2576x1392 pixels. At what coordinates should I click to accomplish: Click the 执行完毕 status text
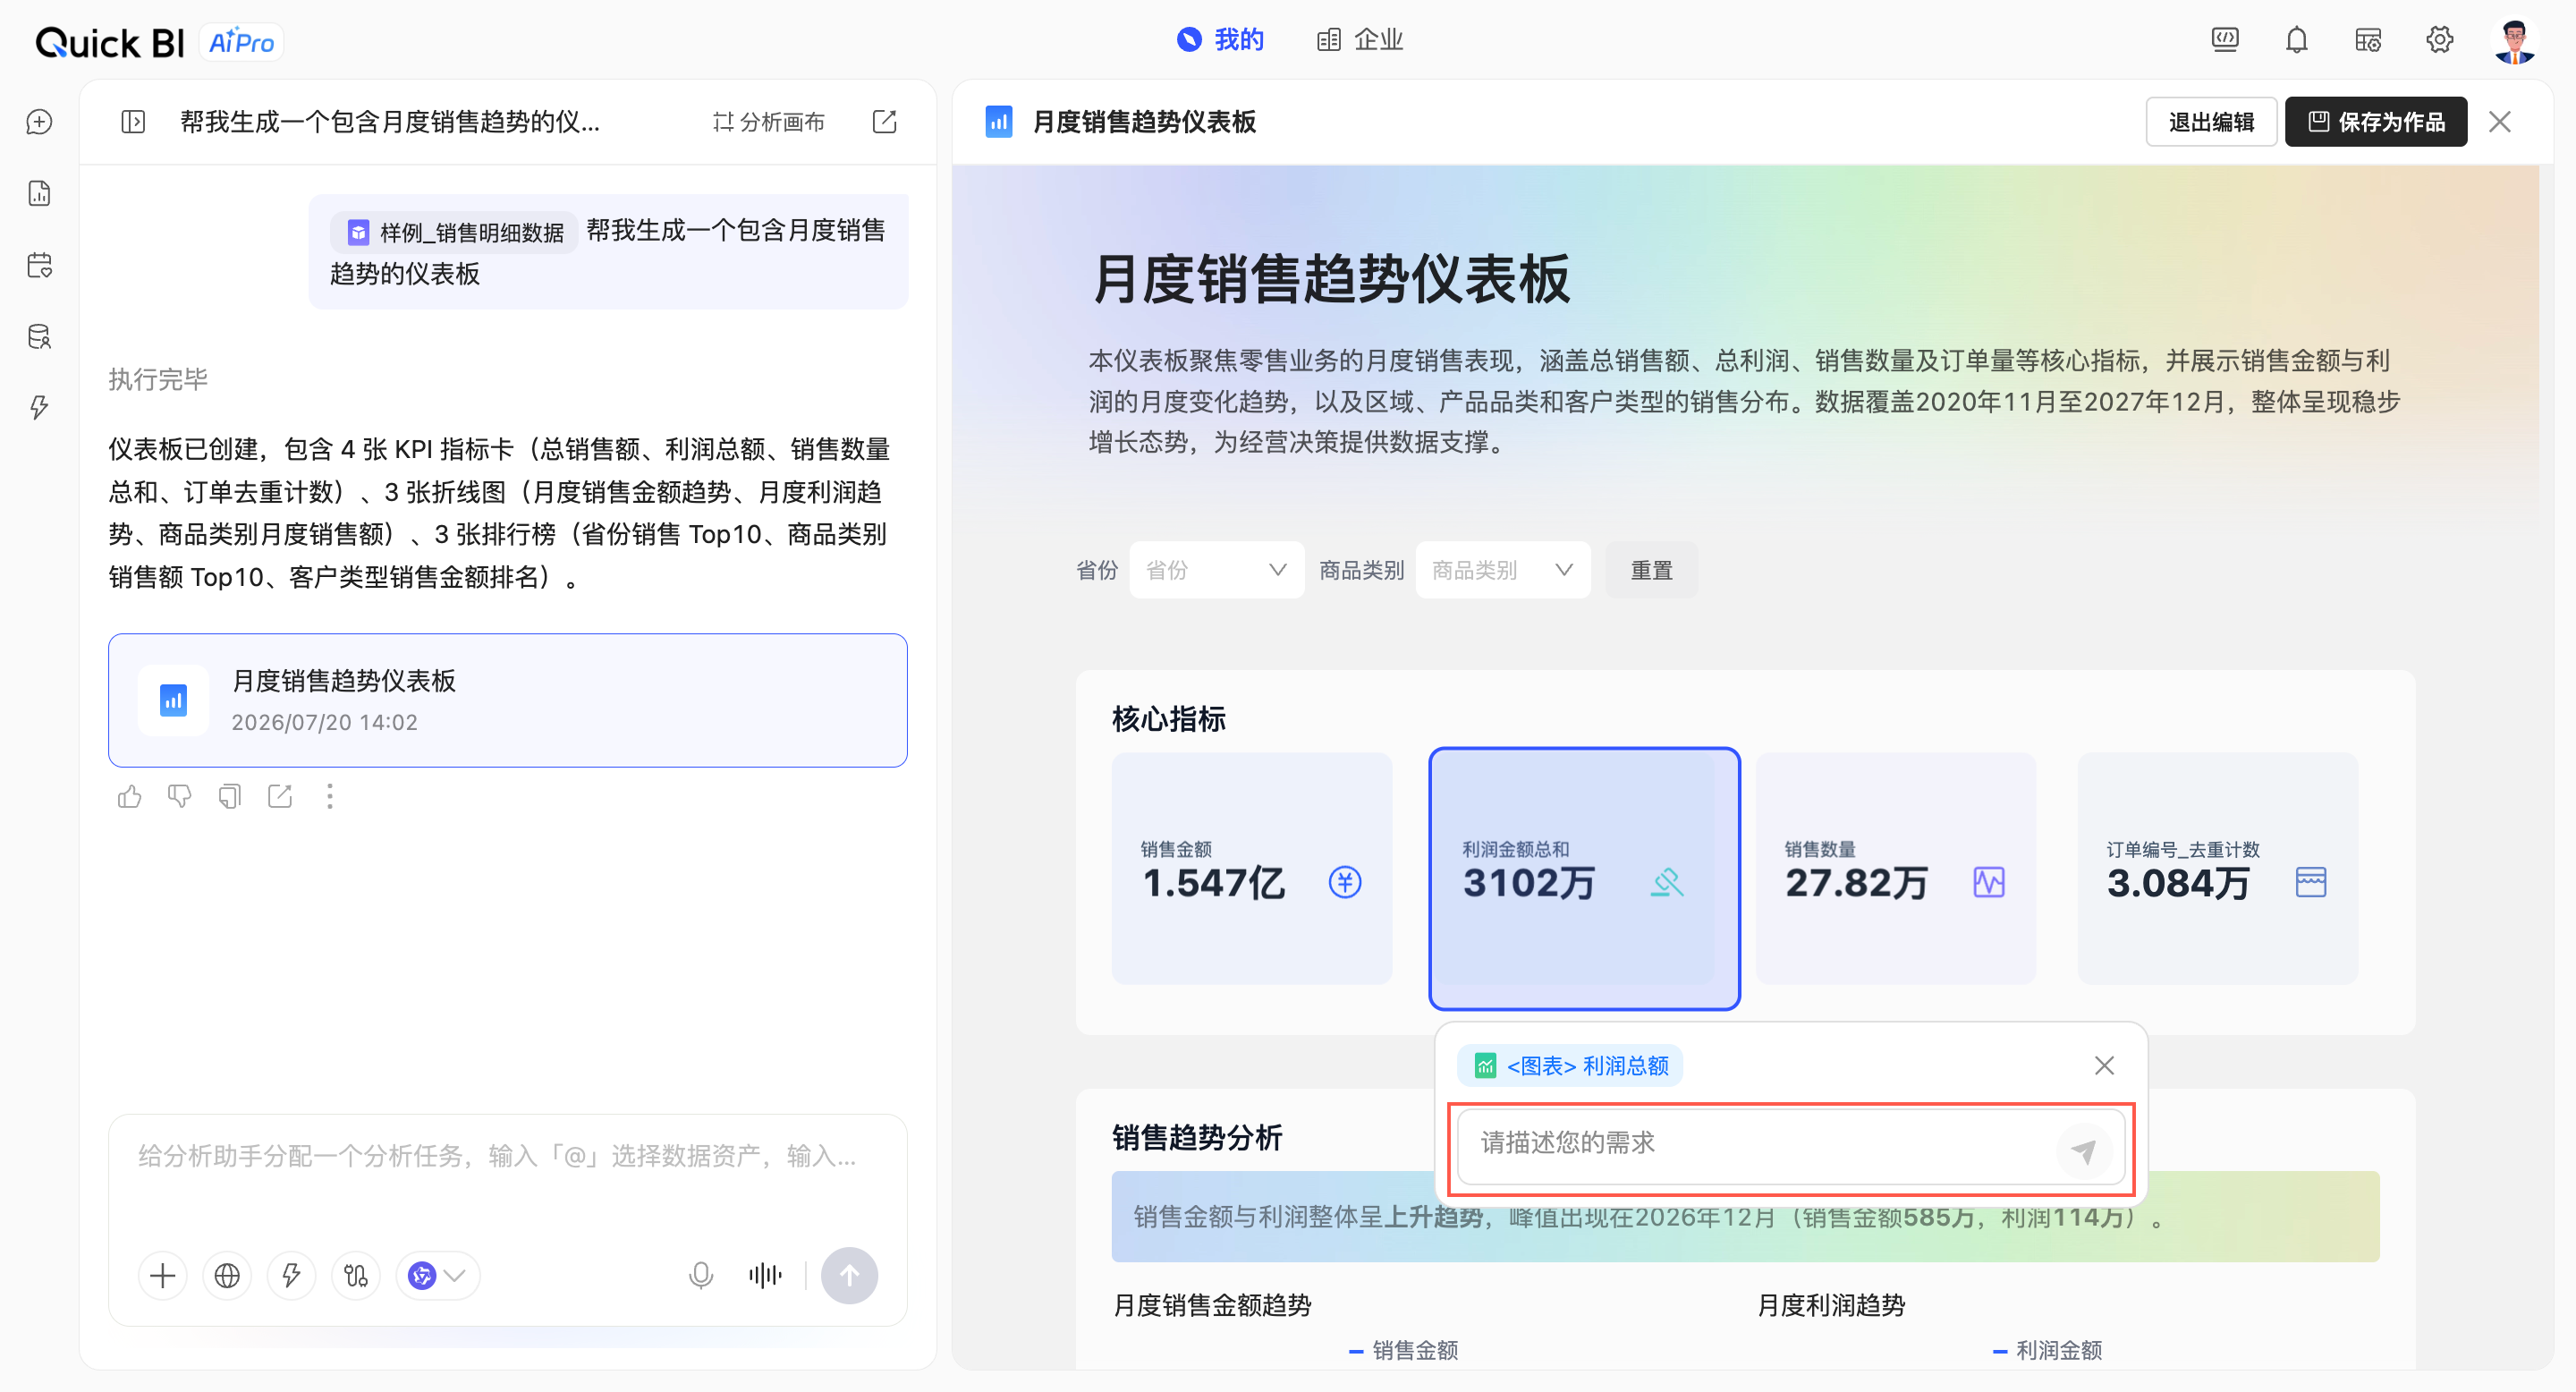[158, 379]
